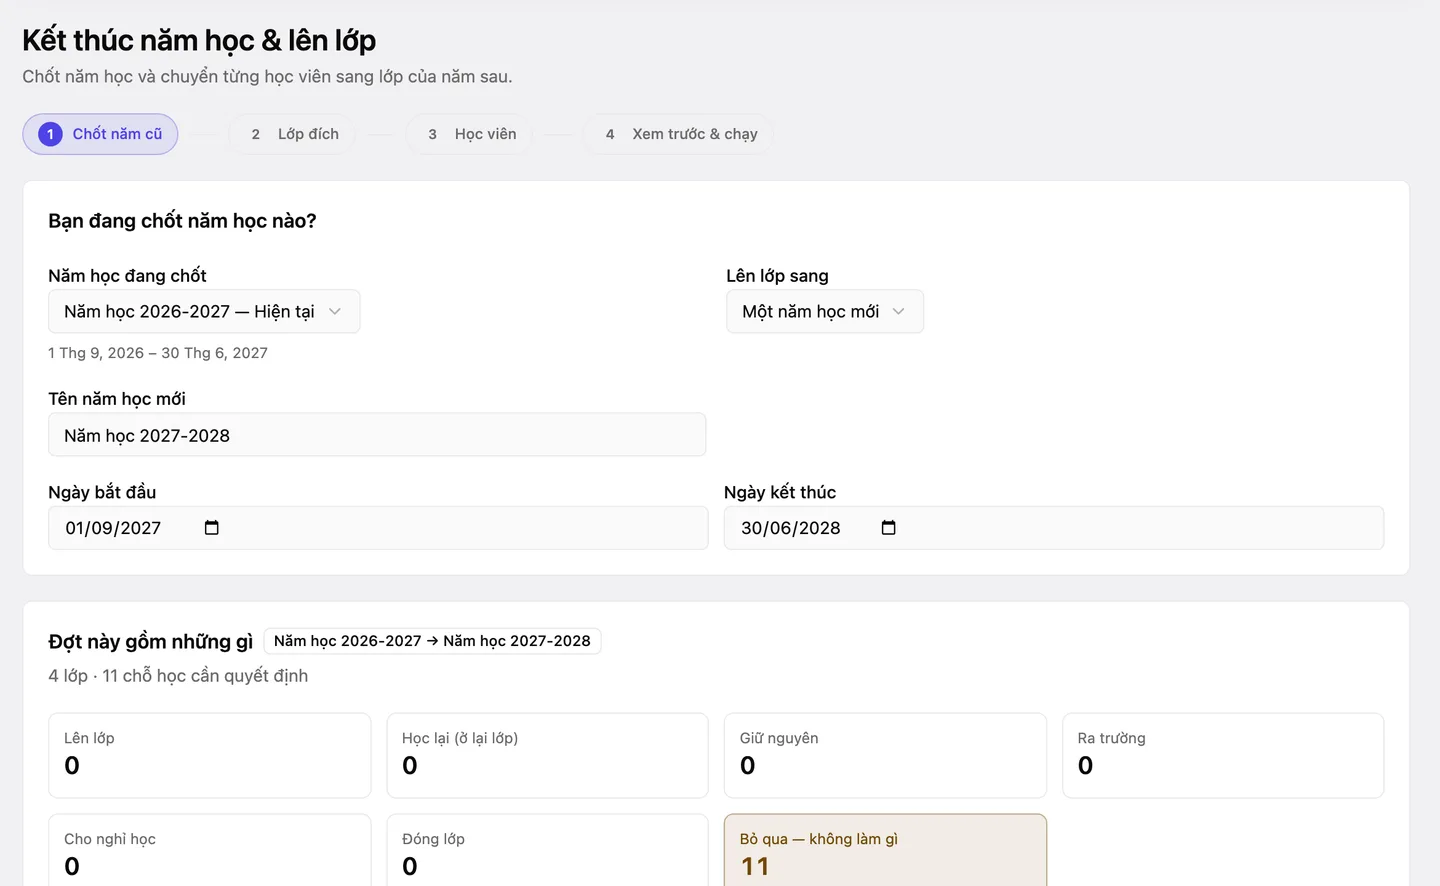The height and width of the screenshot is (886, 1440).
Task: Go to step 2 Lớp đích
Action: pyautogui.click(x=292, y=134)
